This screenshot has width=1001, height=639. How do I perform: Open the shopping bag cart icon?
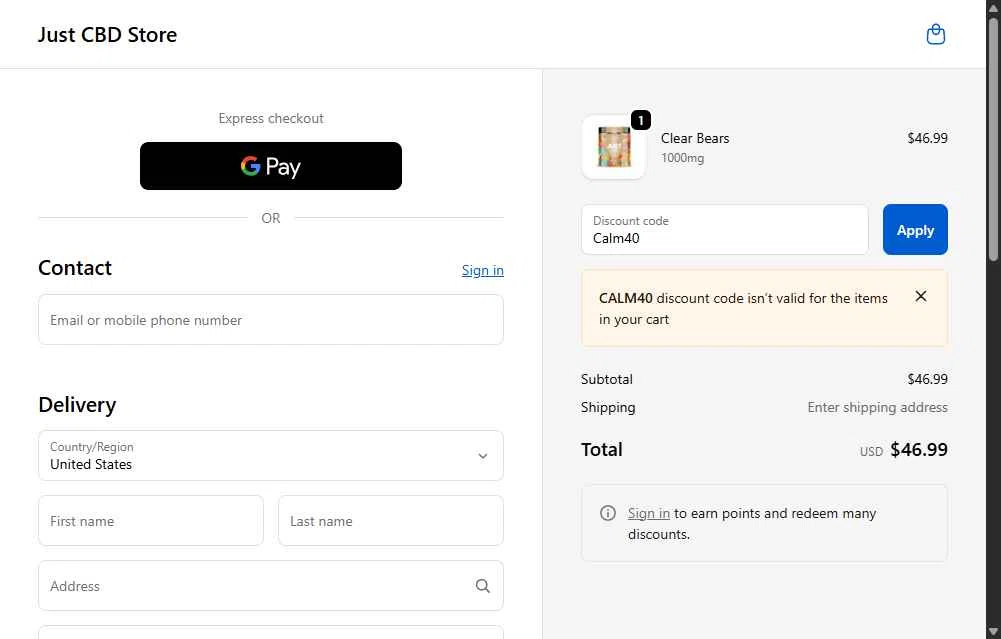point(936,35)
